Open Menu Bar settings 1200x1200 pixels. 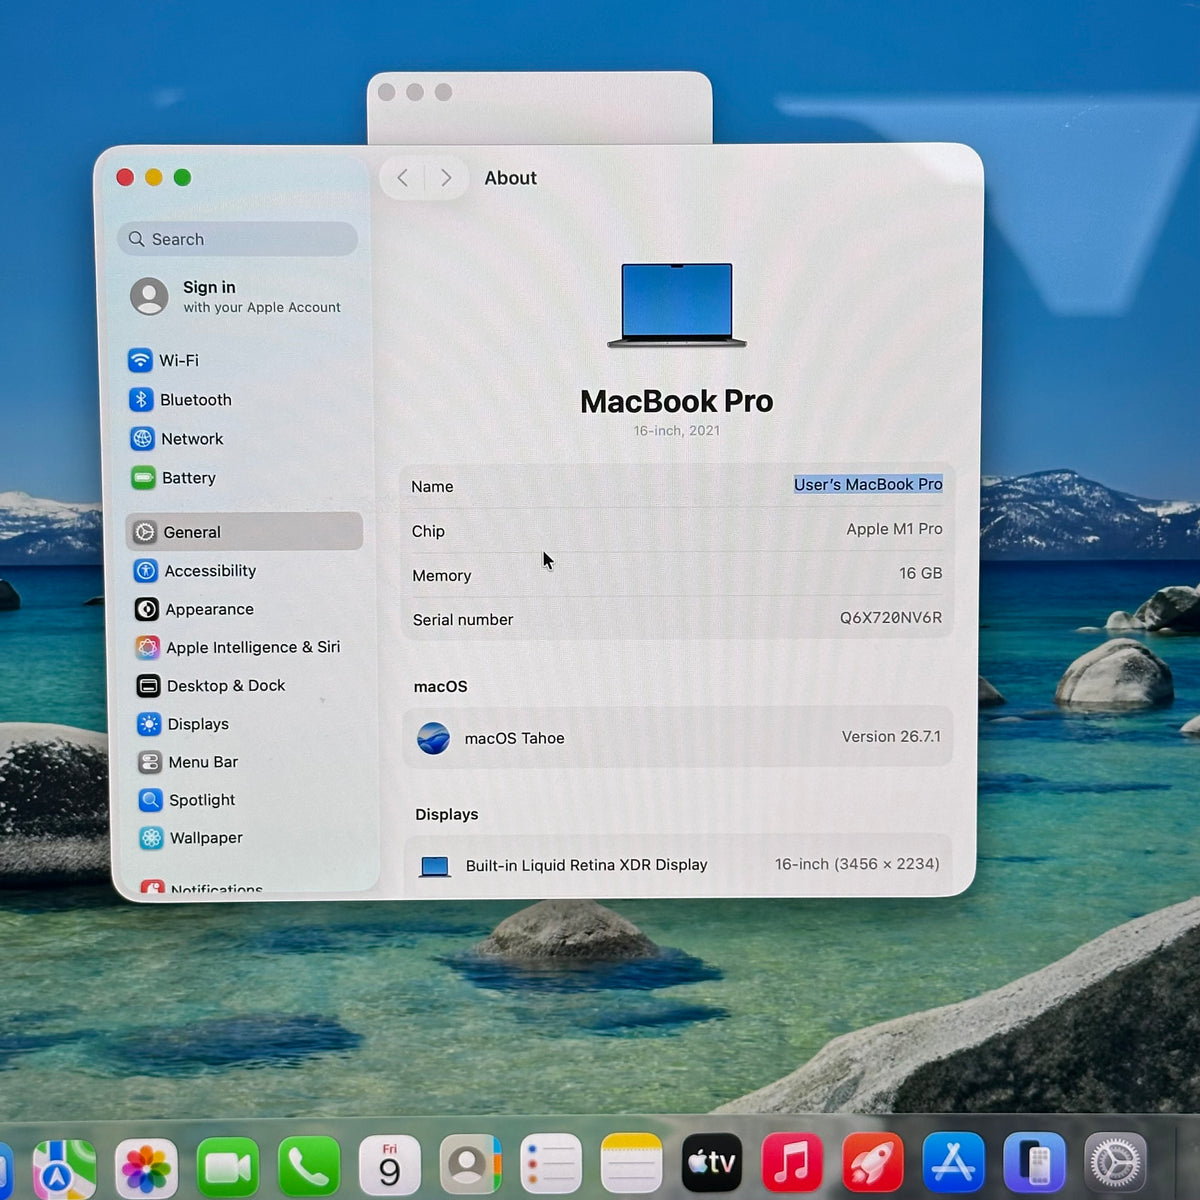pos(189,762)
